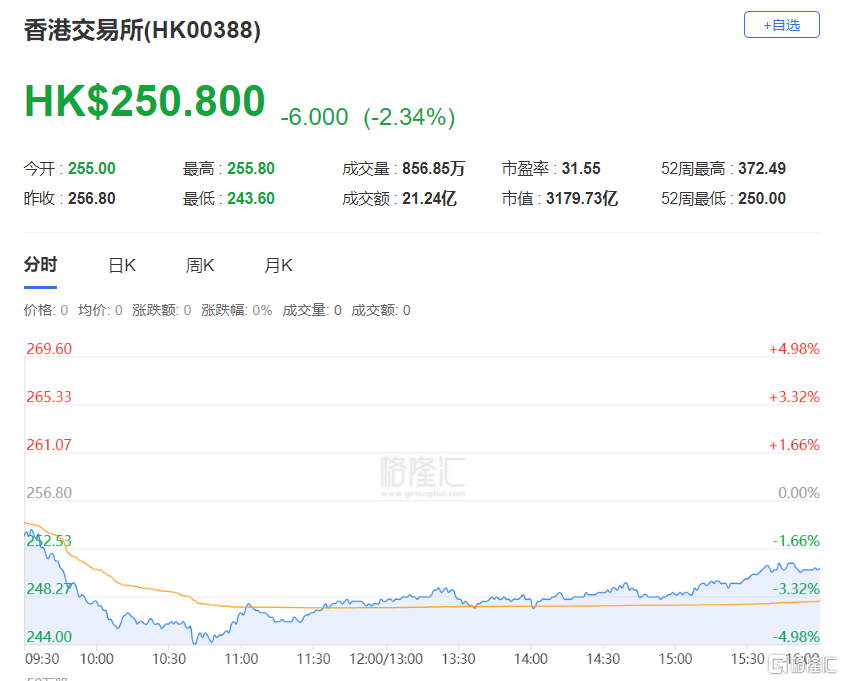This screenshot has width=843, height=681.
Task: Click the 14:00 time axis label
Action: (x=531, y=658)
